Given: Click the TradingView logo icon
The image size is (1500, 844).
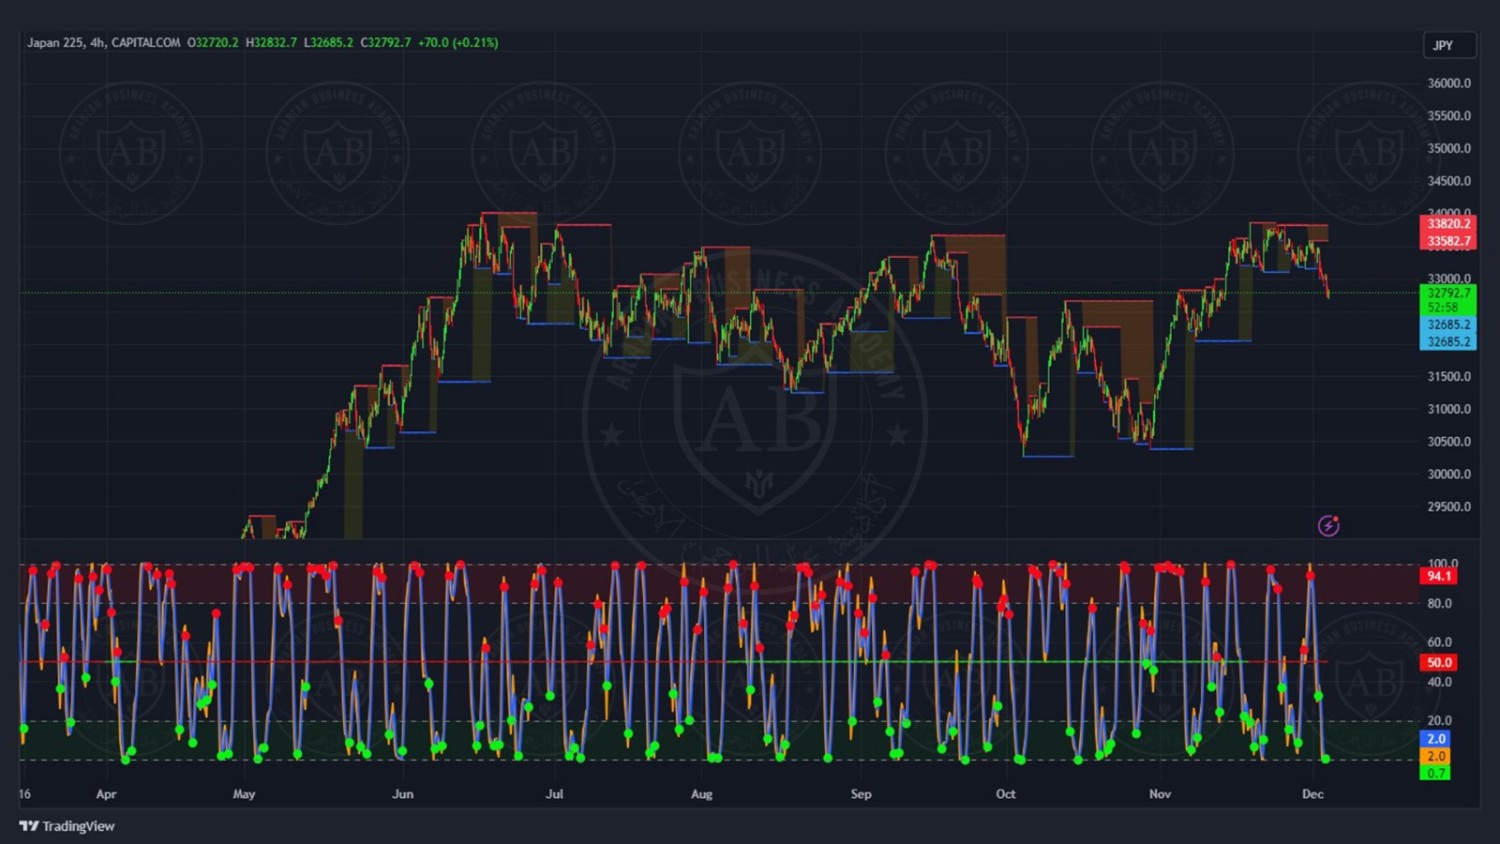Looking at the screenshot, I should click(28, 826).
